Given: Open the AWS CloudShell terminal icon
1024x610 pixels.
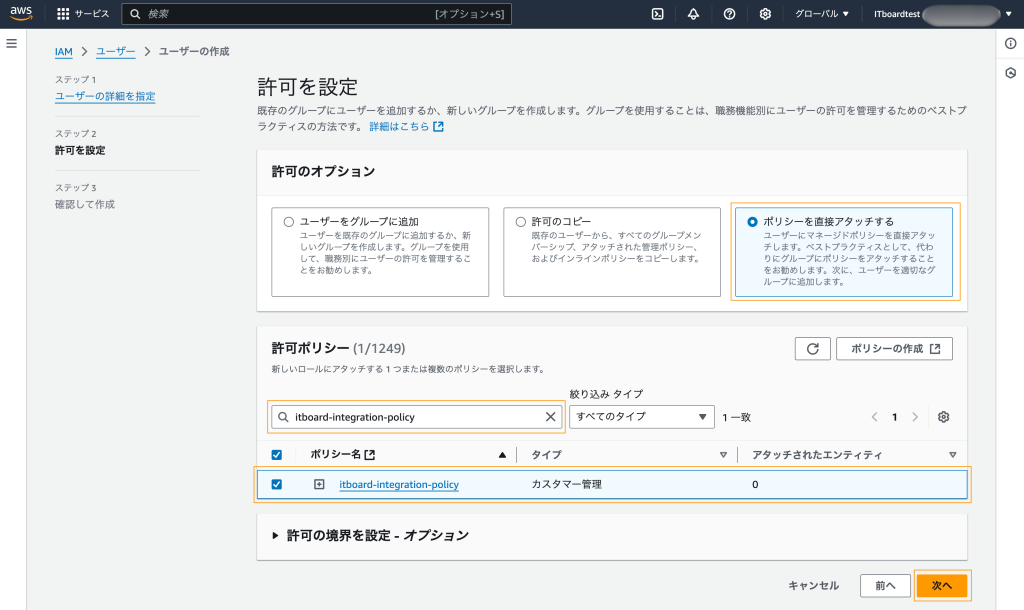Looking at the screenshot, I should (x=658, y=14).
